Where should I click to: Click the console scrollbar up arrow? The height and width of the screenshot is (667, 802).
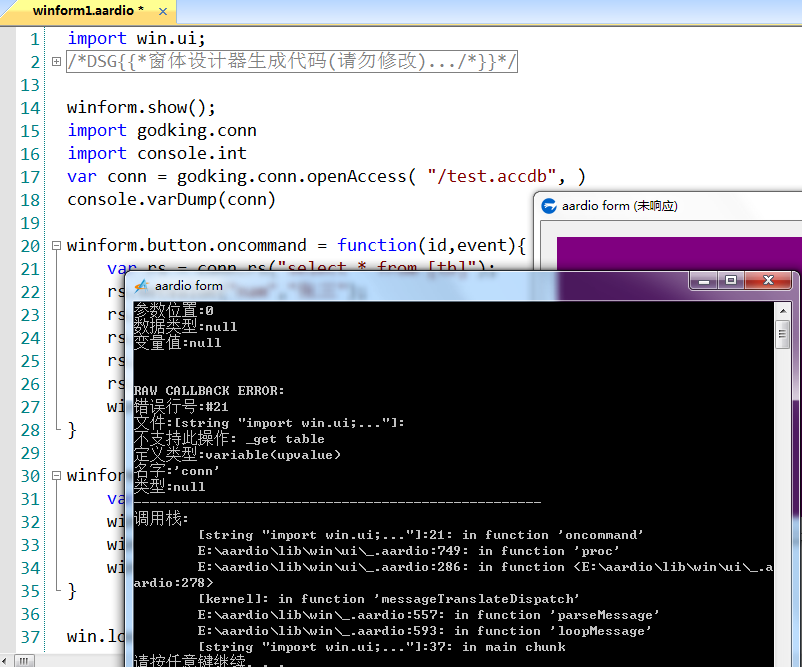tap(783, 310)
